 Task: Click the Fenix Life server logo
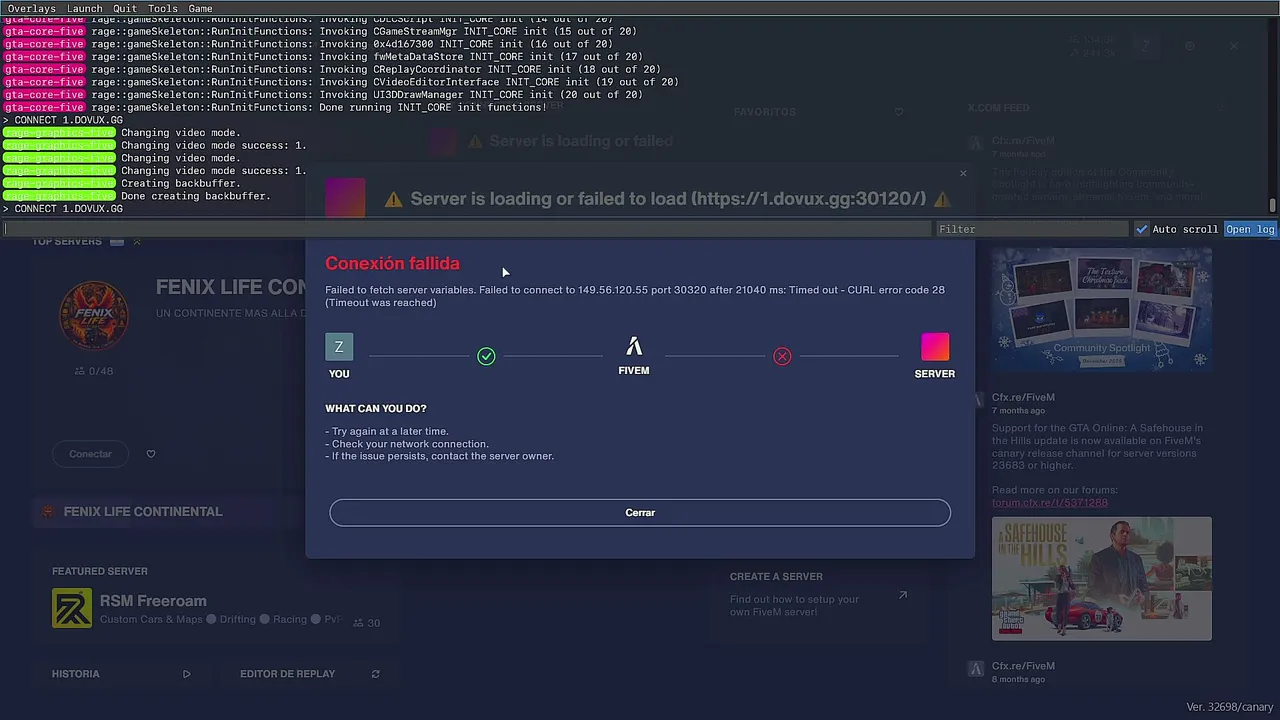94,316
